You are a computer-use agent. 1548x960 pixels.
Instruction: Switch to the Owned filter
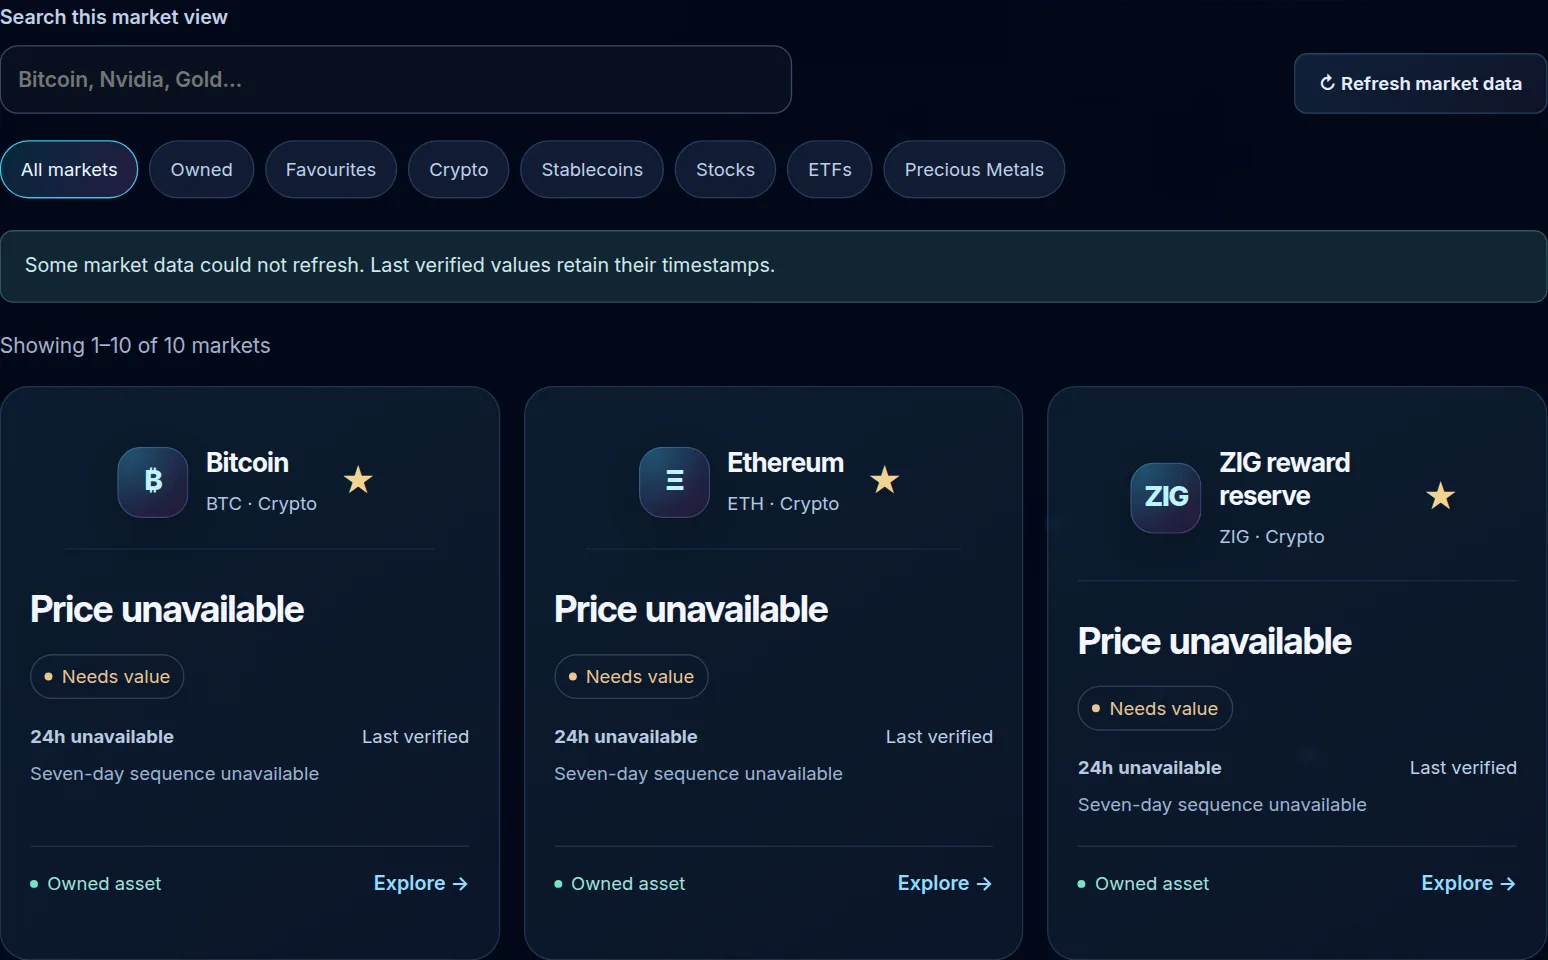(x=202, y=170)
